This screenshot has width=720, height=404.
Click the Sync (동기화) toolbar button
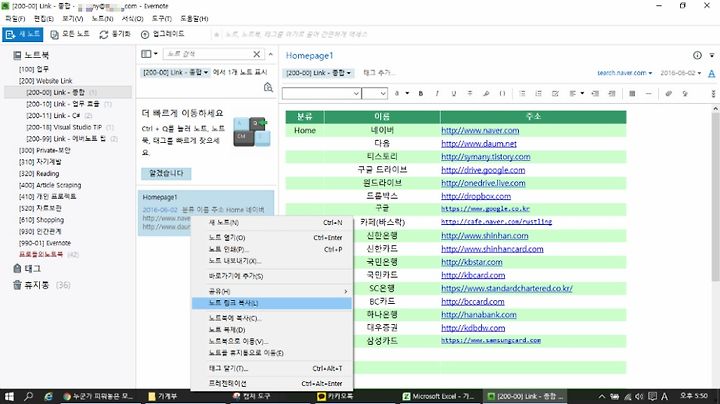pos(115,34)
